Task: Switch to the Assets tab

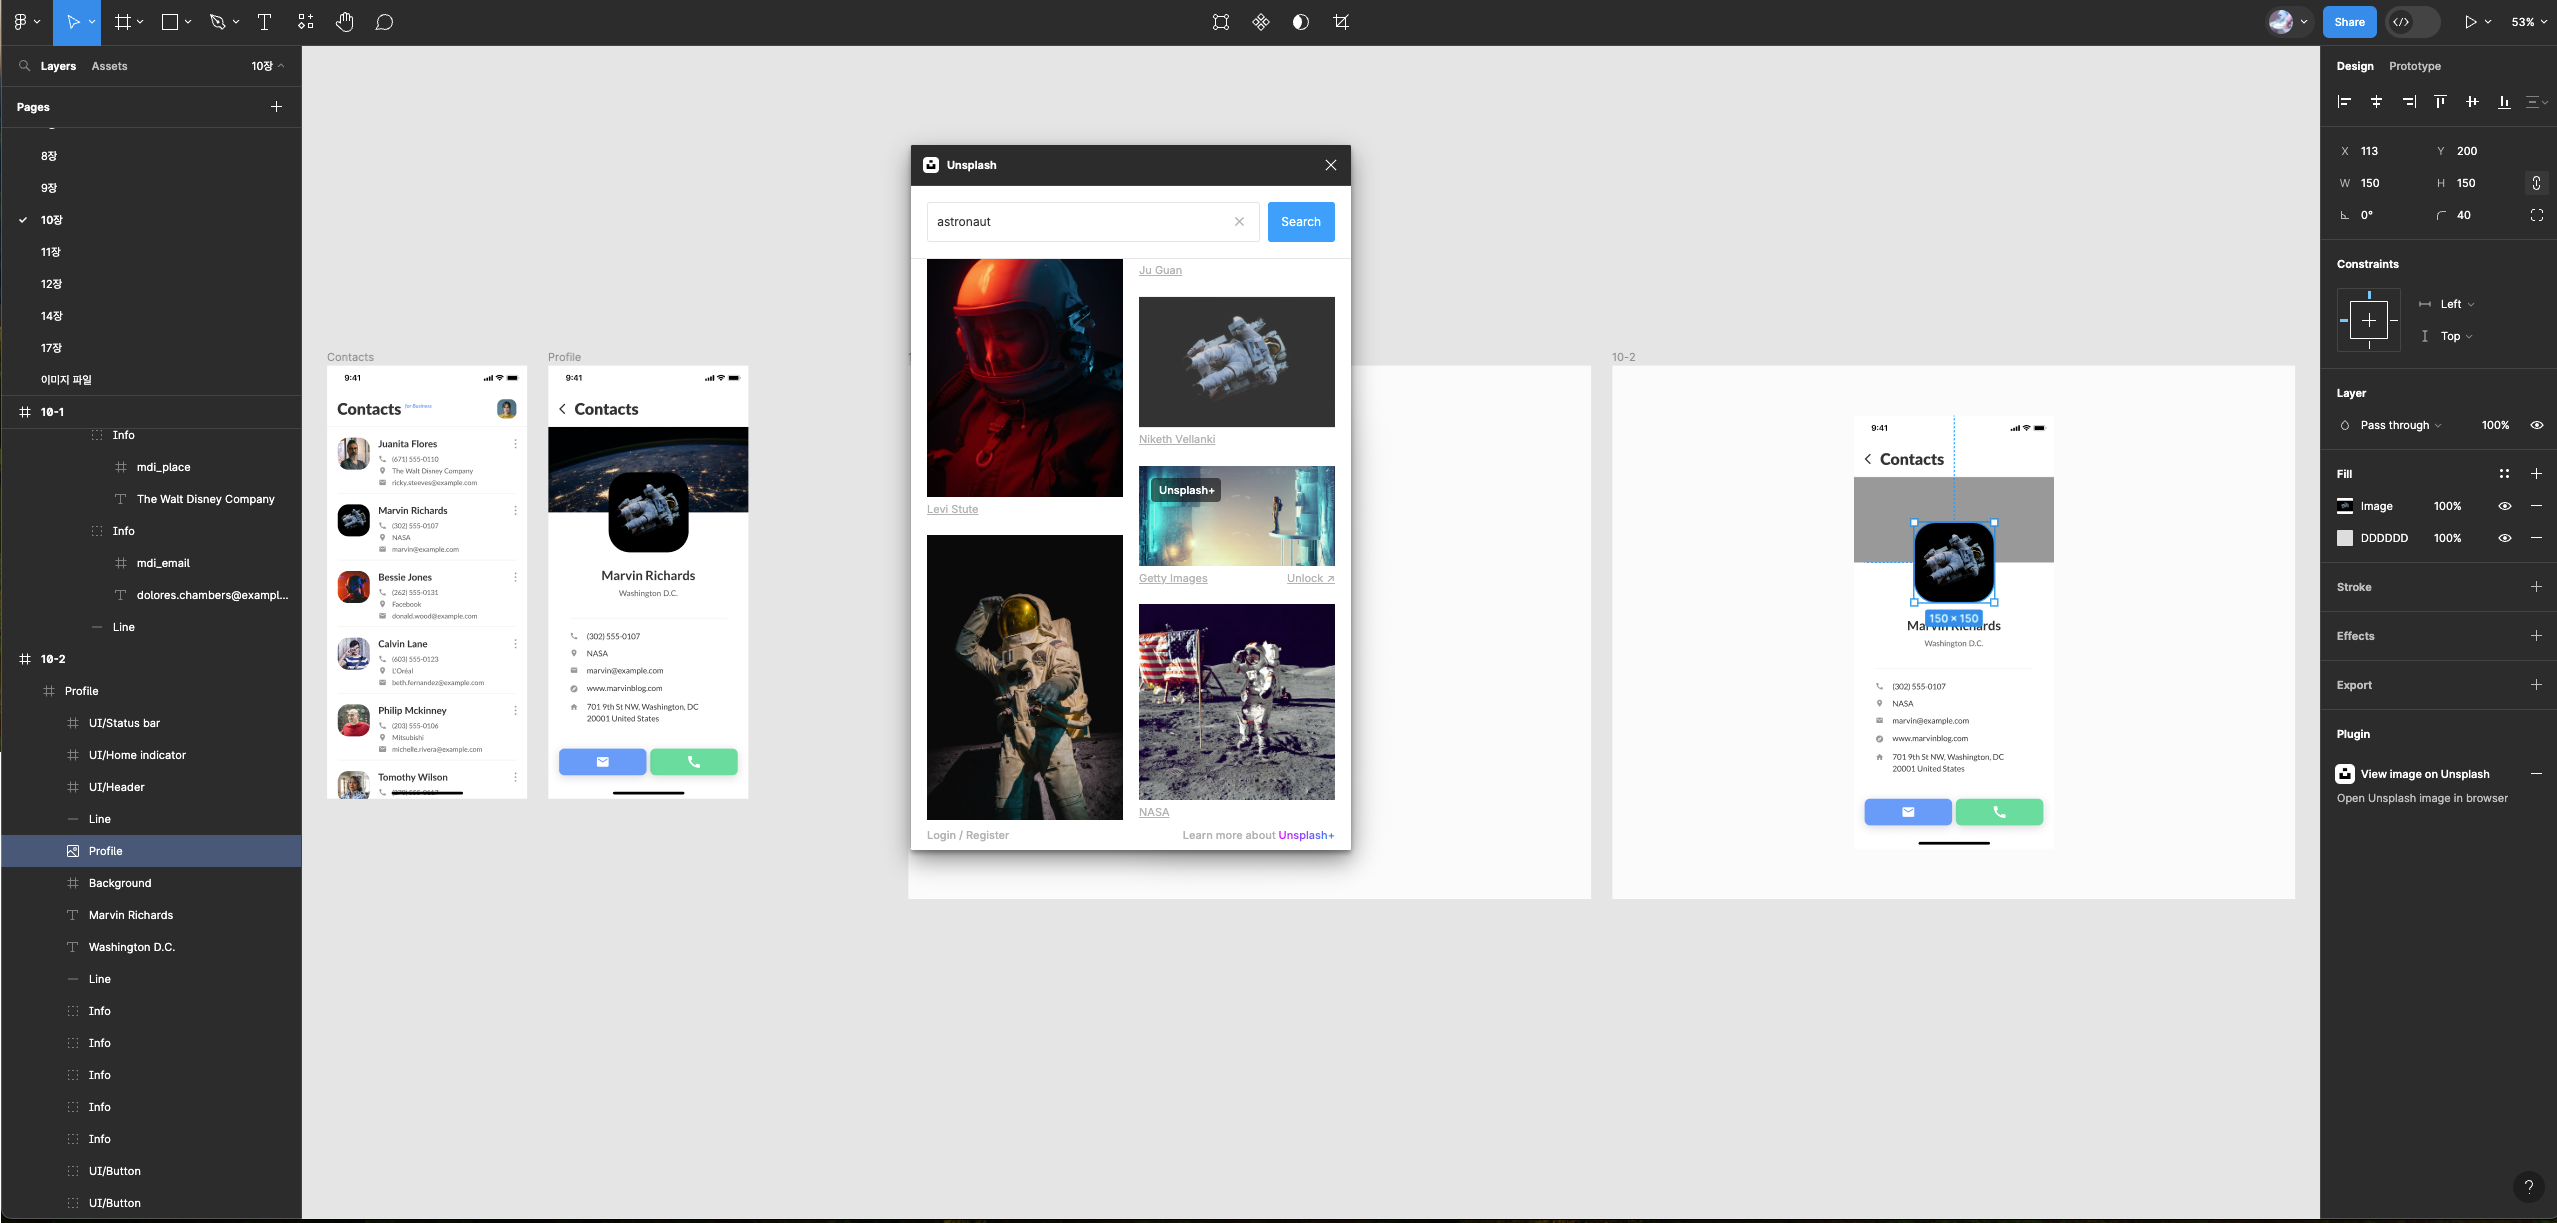Action: 109,66
